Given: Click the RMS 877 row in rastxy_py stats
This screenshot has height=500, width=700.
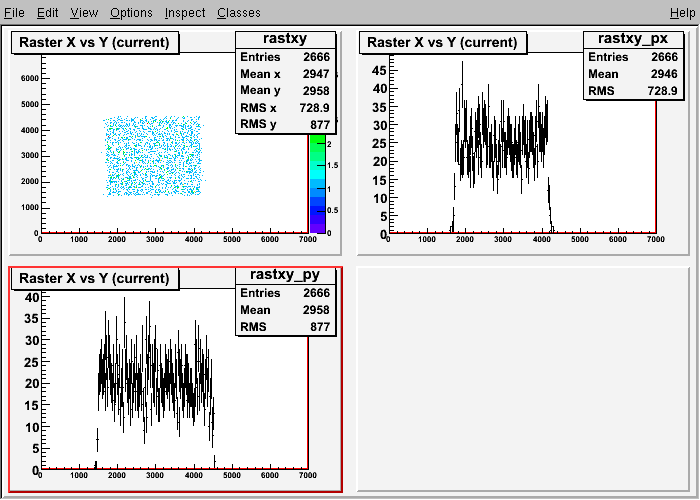Looking at the screenshot, I should [x=285, y=327].
